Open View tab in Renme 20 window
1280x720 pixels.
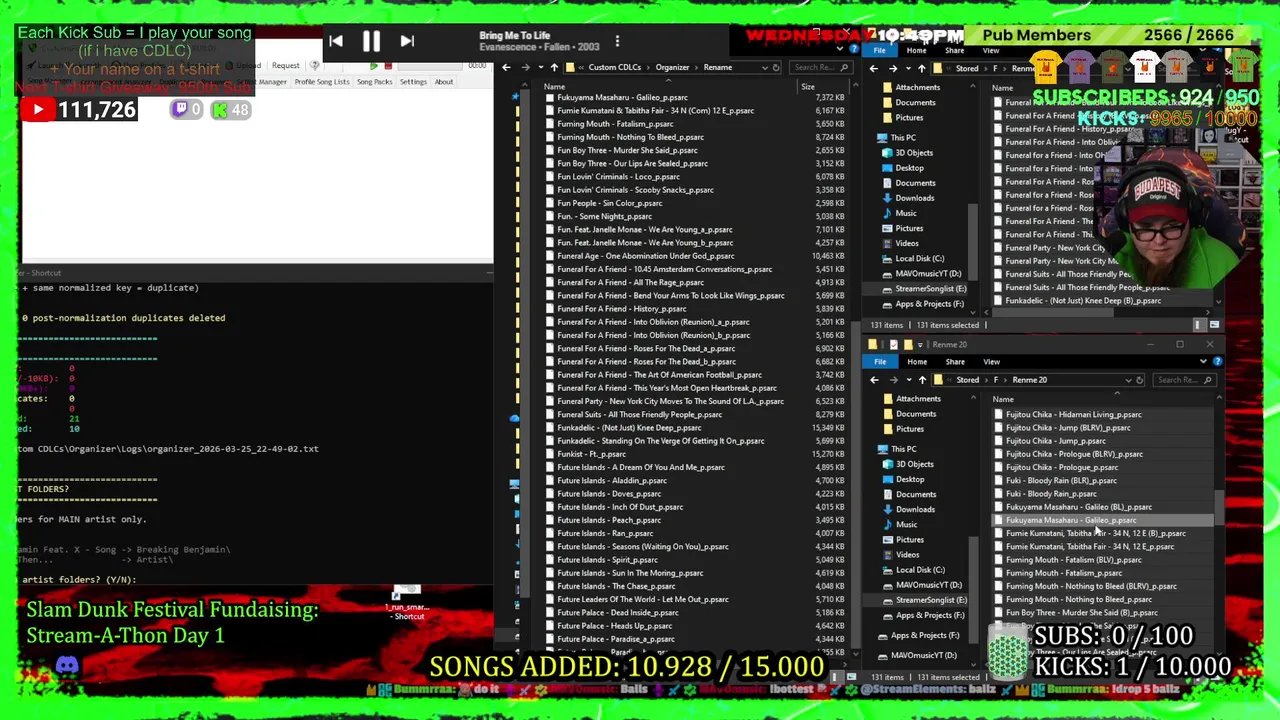(991, 362)
